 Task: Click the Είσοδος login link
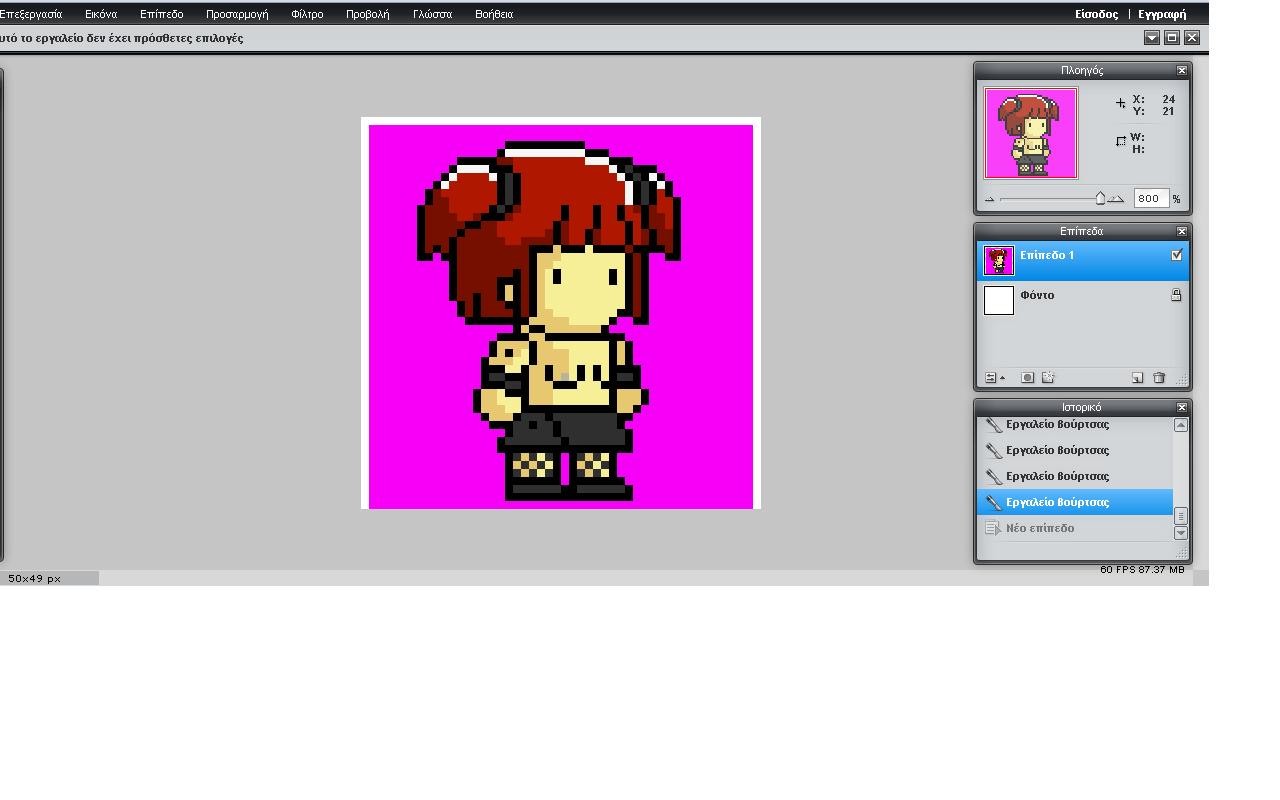1096,14
